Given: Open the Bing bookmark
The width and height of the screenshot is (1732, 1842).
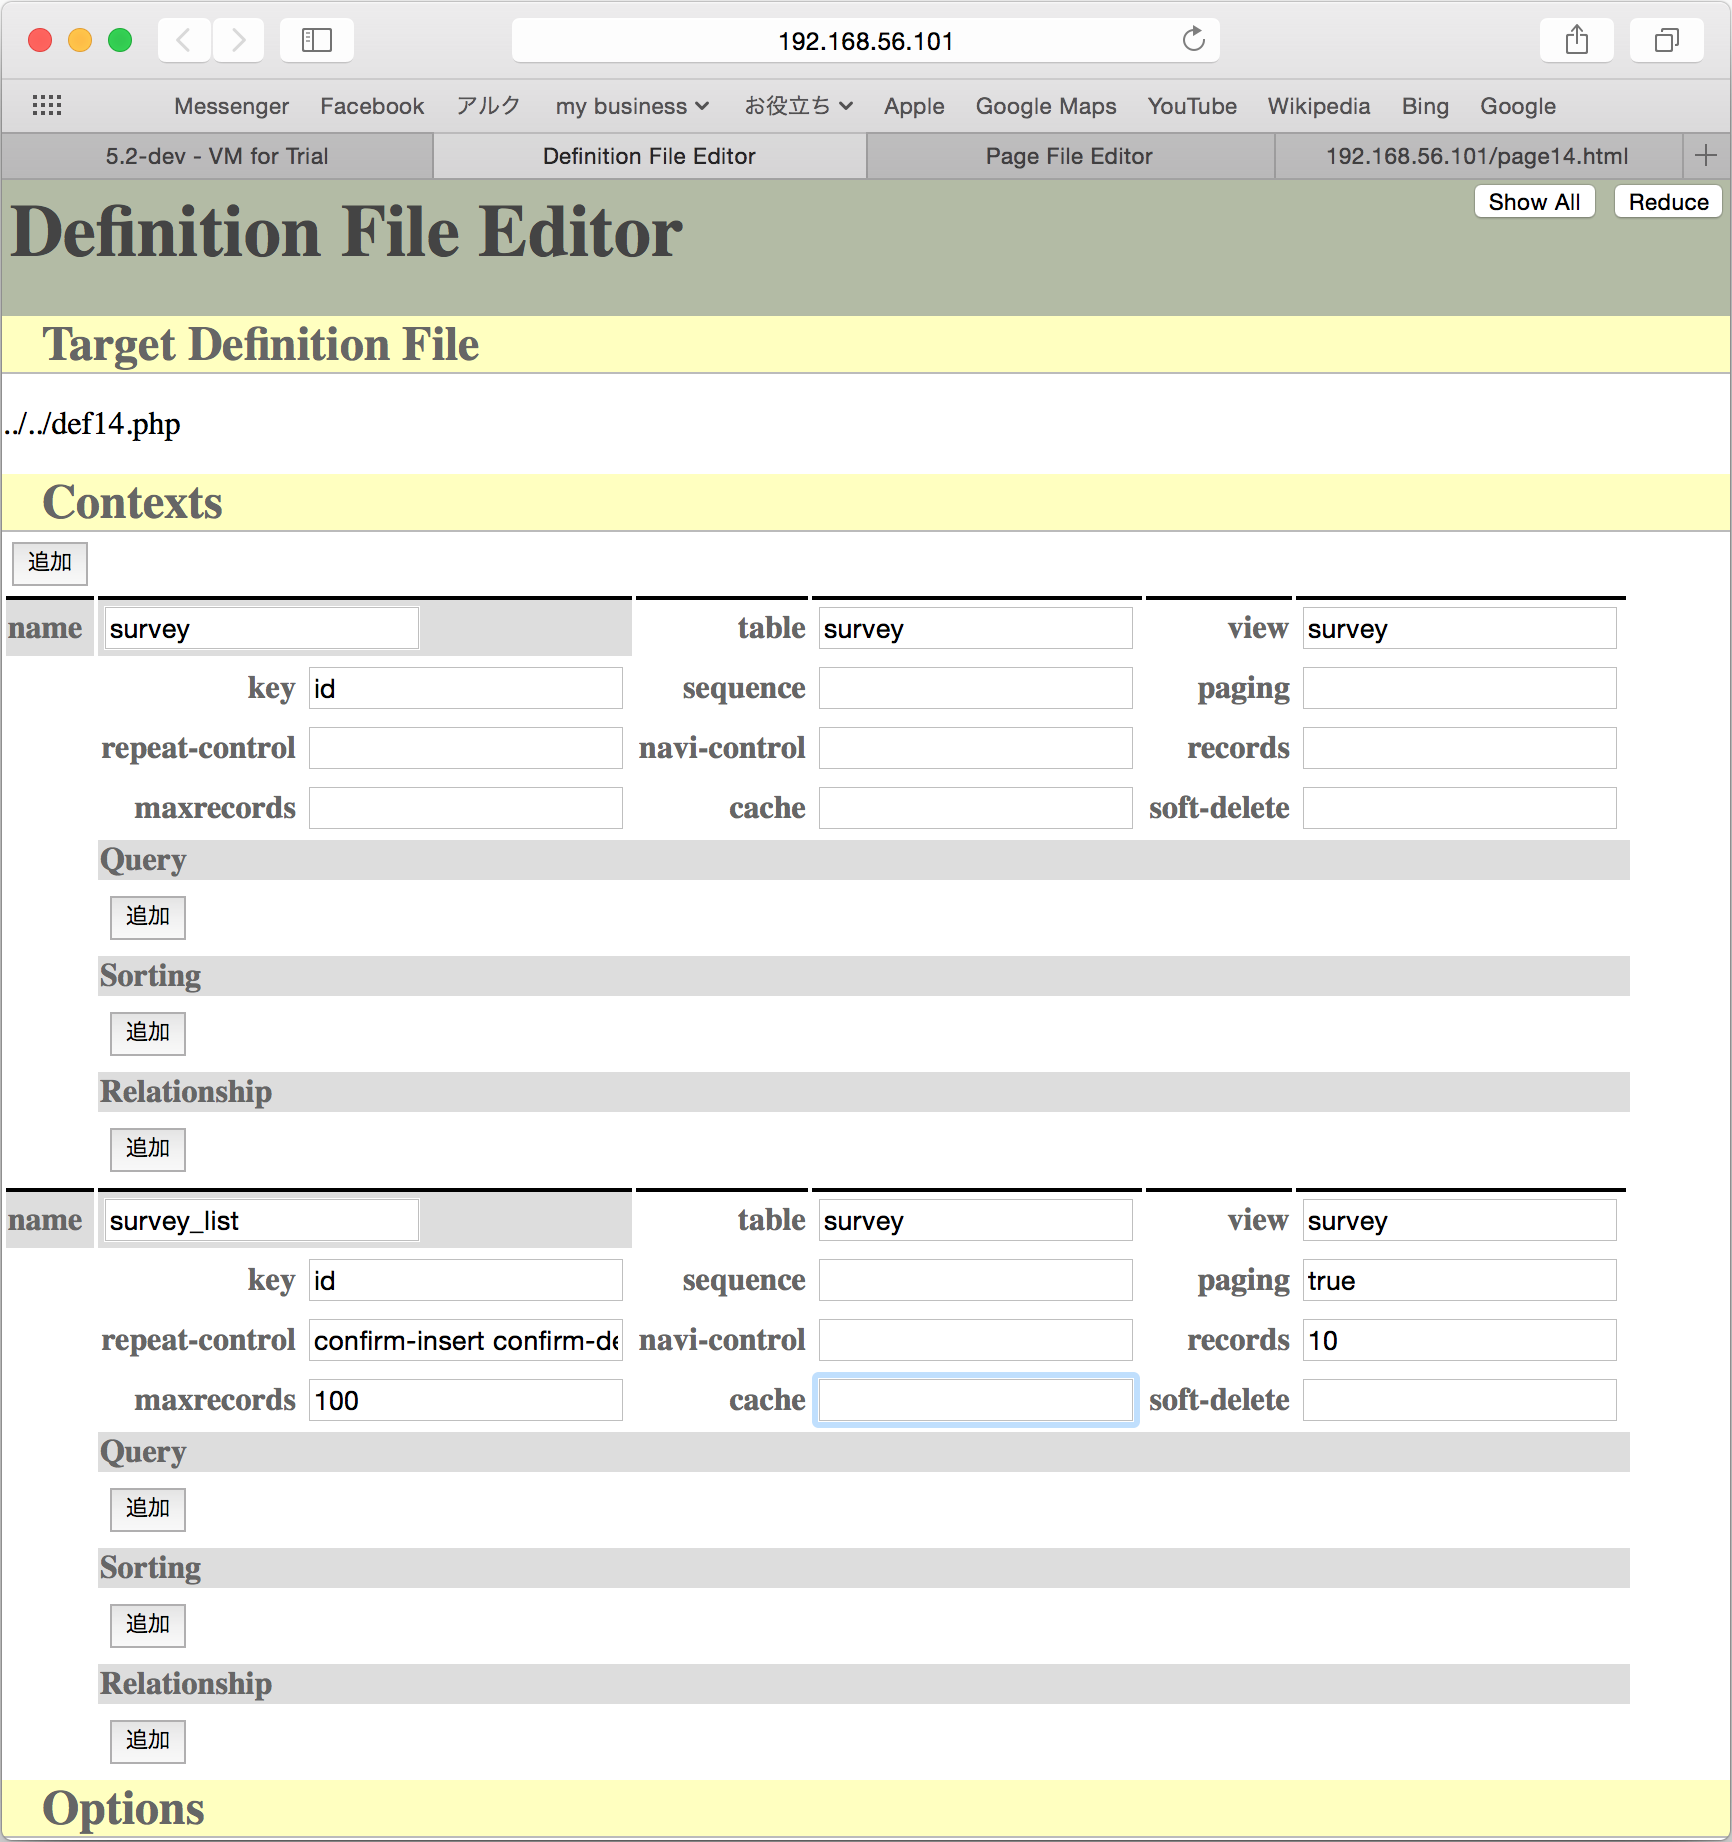Looking at the screenshot, I should 1425,106.
